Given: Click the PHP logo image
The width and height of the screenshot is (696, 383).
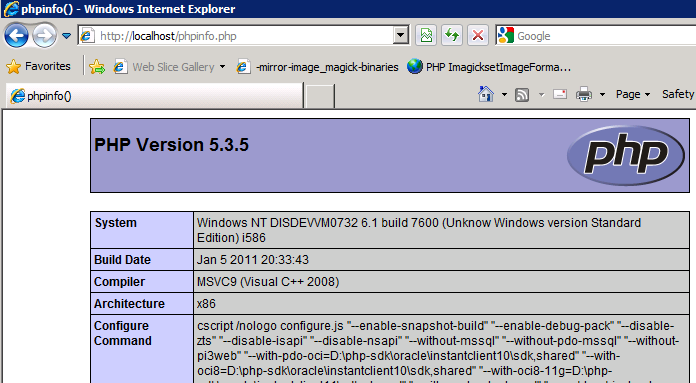Looking at the screenshot, I should (626, 155).
